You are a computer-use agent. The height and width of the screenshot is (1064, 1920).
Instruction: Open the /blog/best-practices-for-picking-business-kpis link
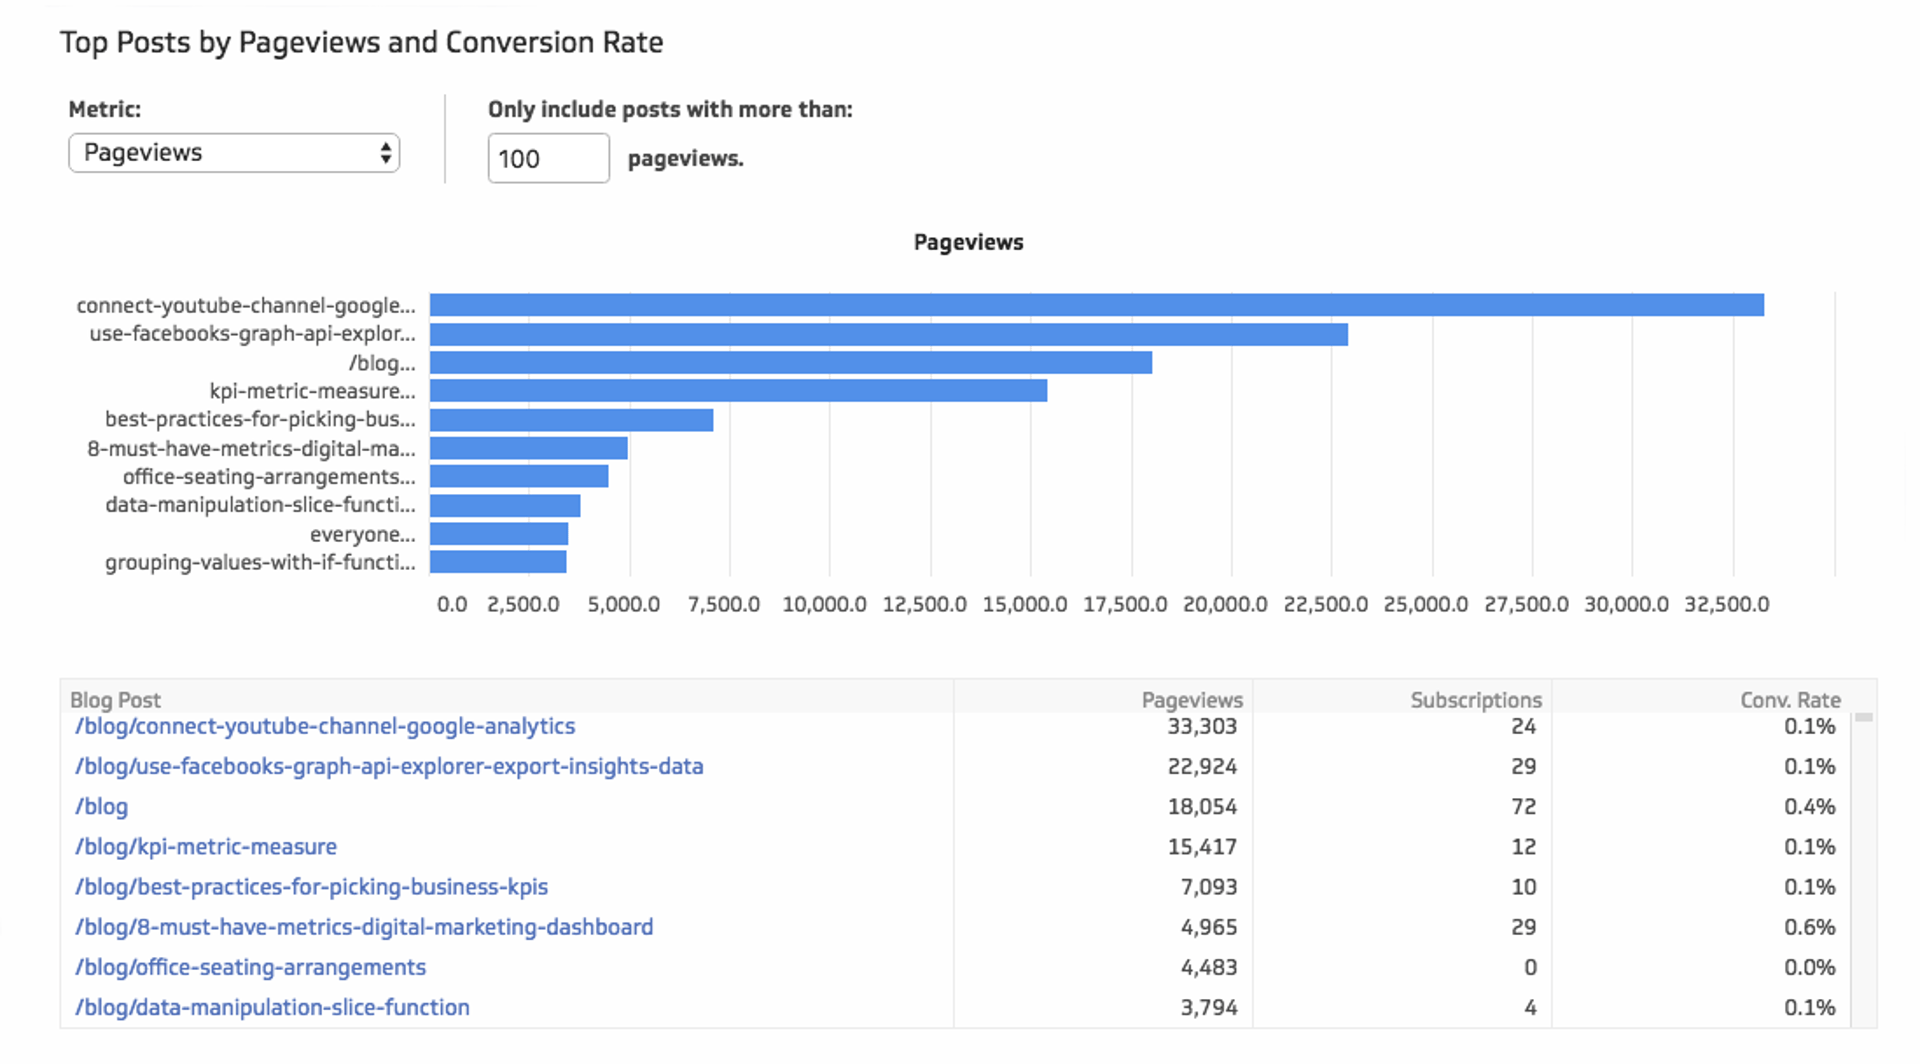[311, 886]
